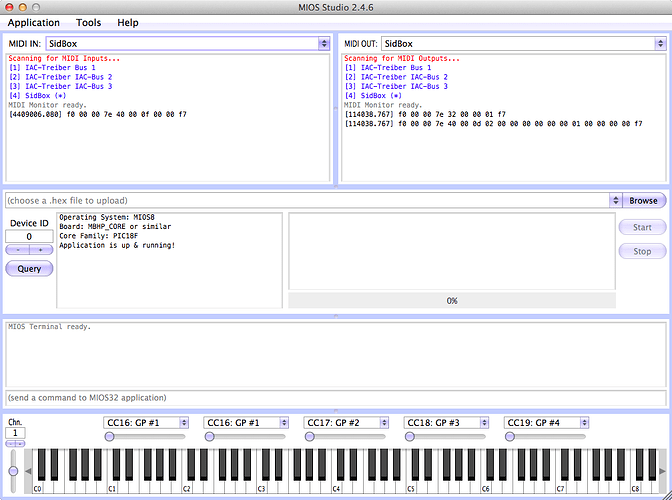The image size is (672, 500).
Task: Play the C5 key on the keyboard
Action: point(411,488)
